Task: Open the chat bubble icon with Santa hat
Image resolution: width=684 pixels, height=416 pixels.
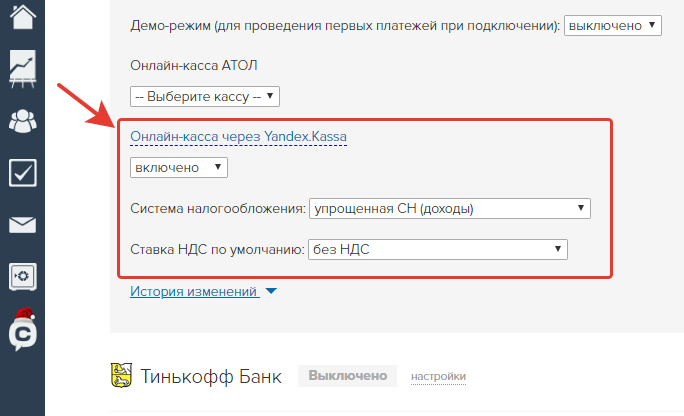Action: click(23, 329)
